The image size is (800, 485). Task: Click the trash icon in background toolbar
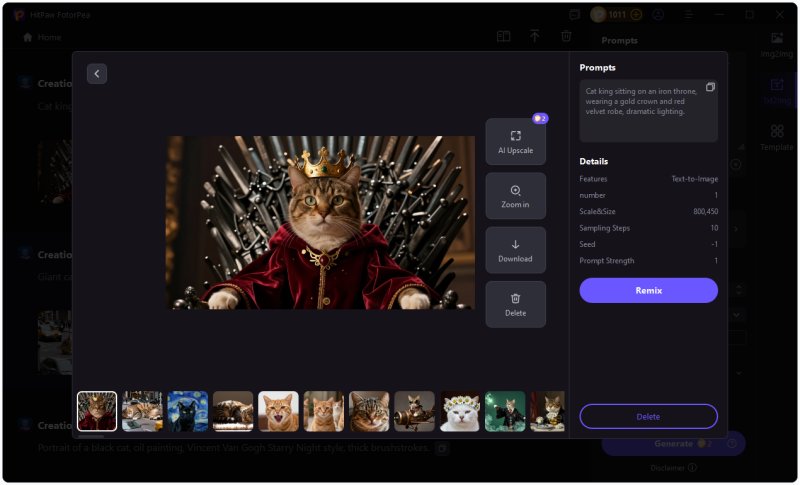pos(566,36)
